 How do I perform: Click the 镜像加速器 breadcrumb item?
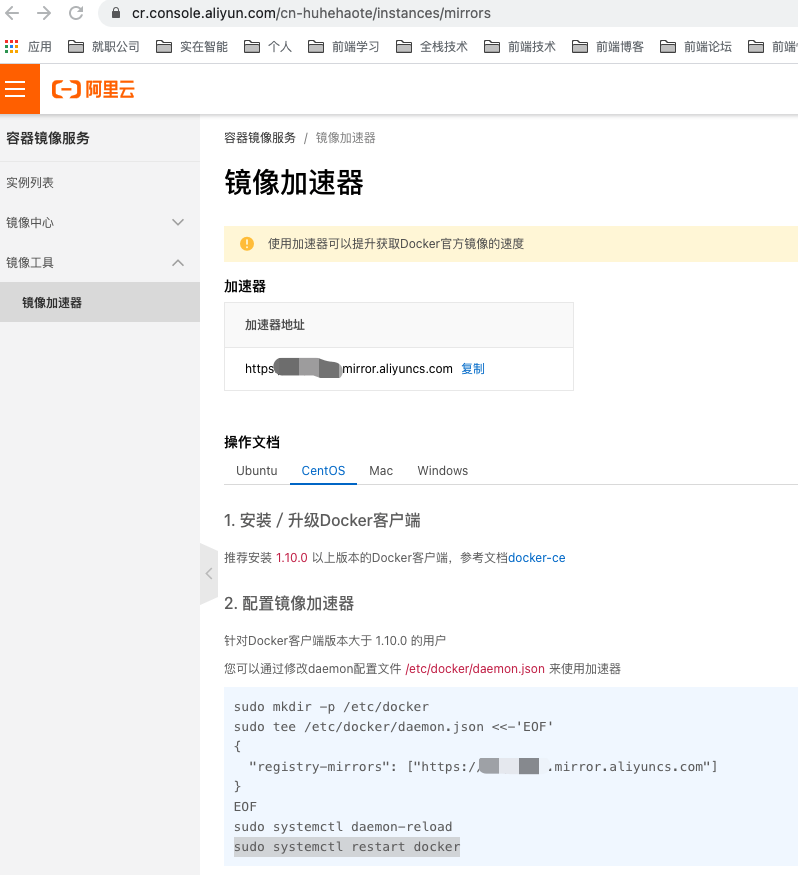345,138
